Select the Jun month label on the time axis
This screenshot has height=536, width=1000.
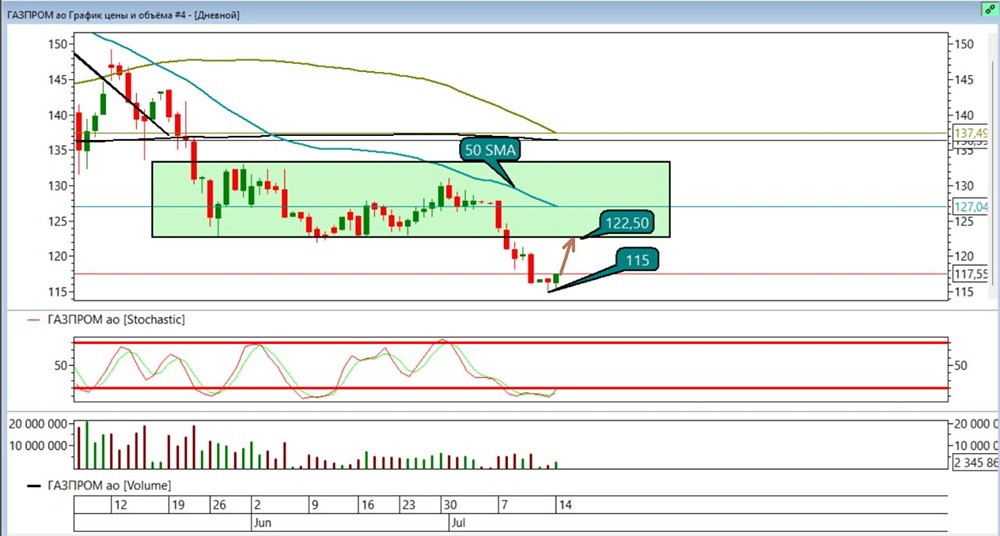click(262, 521)
